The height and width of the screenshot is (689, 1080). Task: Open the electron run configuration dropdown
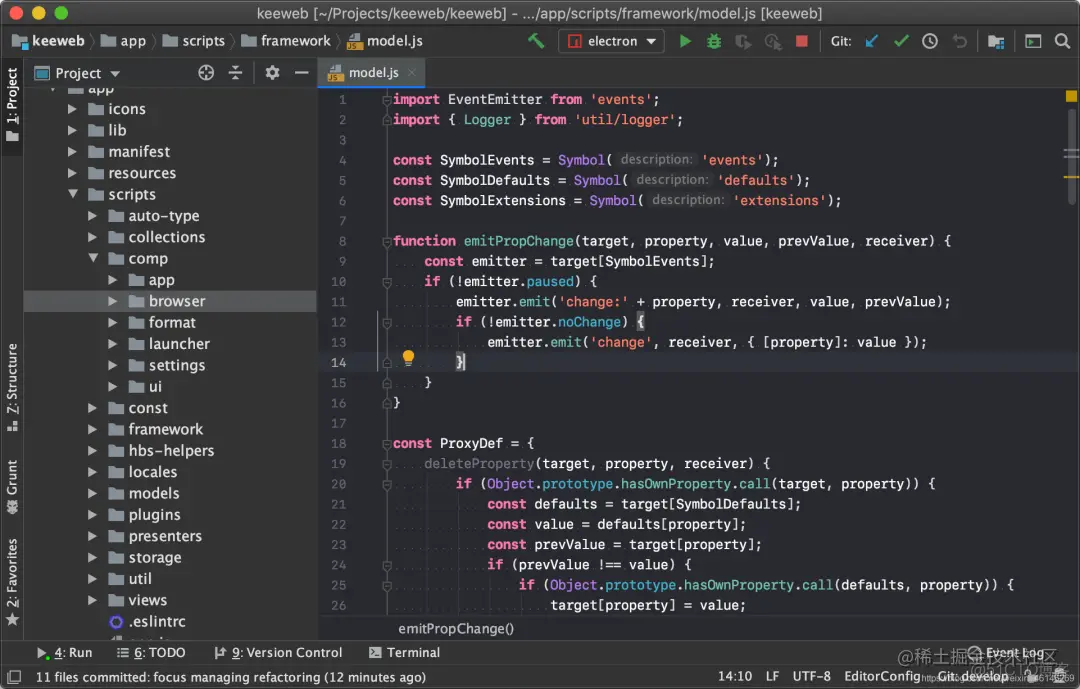612,41
